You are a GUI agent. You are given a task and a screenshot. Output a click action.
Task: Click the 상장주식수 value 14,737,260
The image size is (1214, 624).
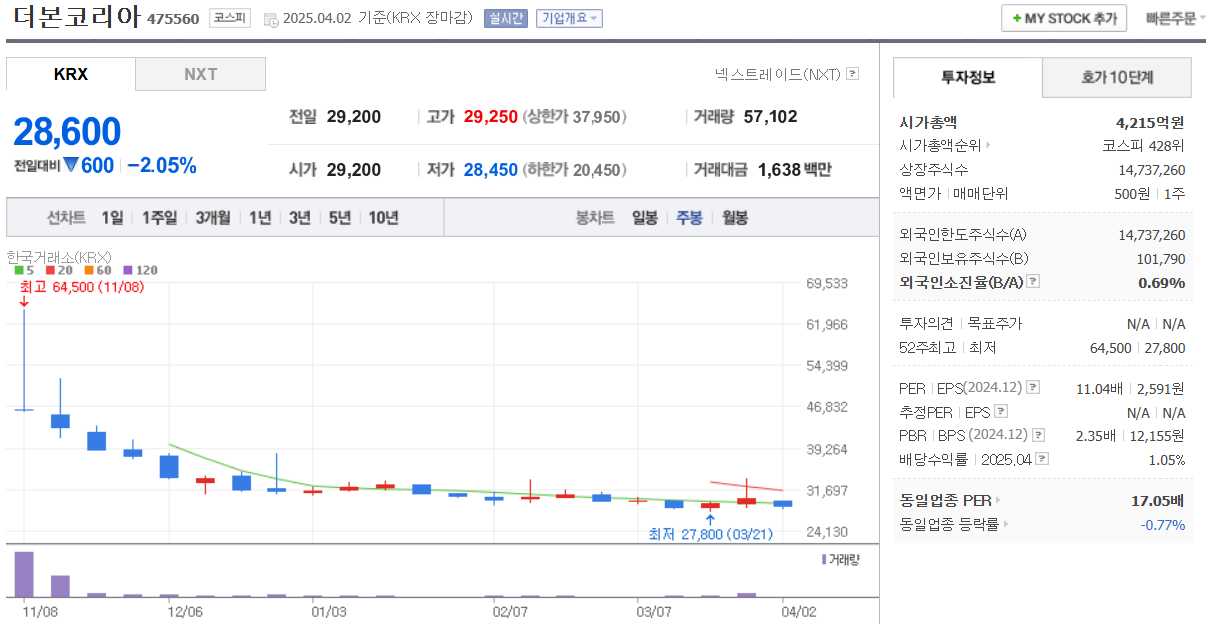(x=1152, y=170)
